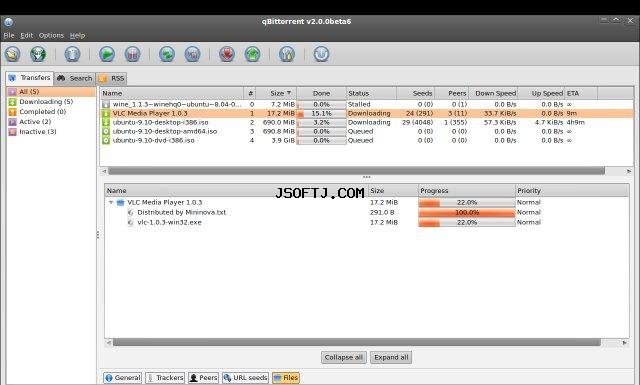This screenshot has height=385, width=640.
Task: Click the download from URL globe icon
Action: point(38,54)
